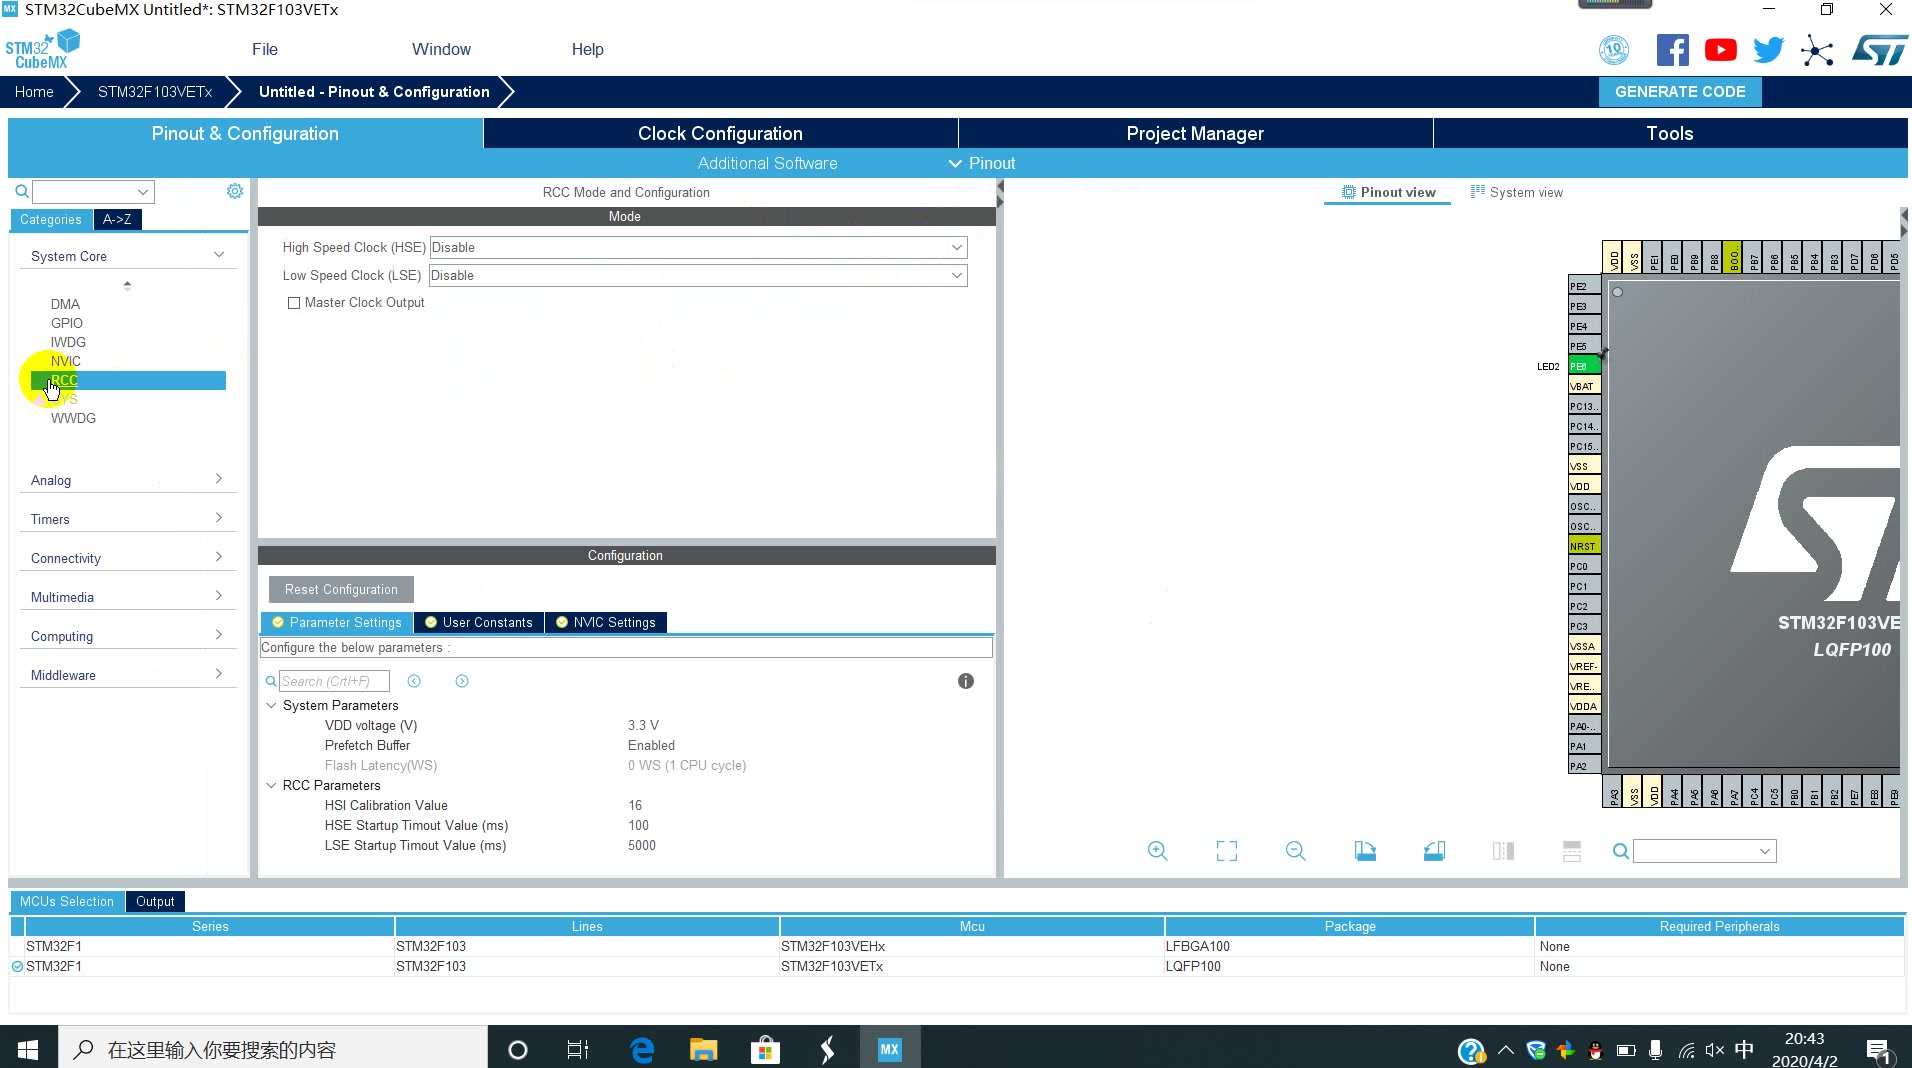Open the ST YouTube channel icon
Image resolution: width=1912 pixels, height=1068 pixels.
click(x=1721, y=50)
